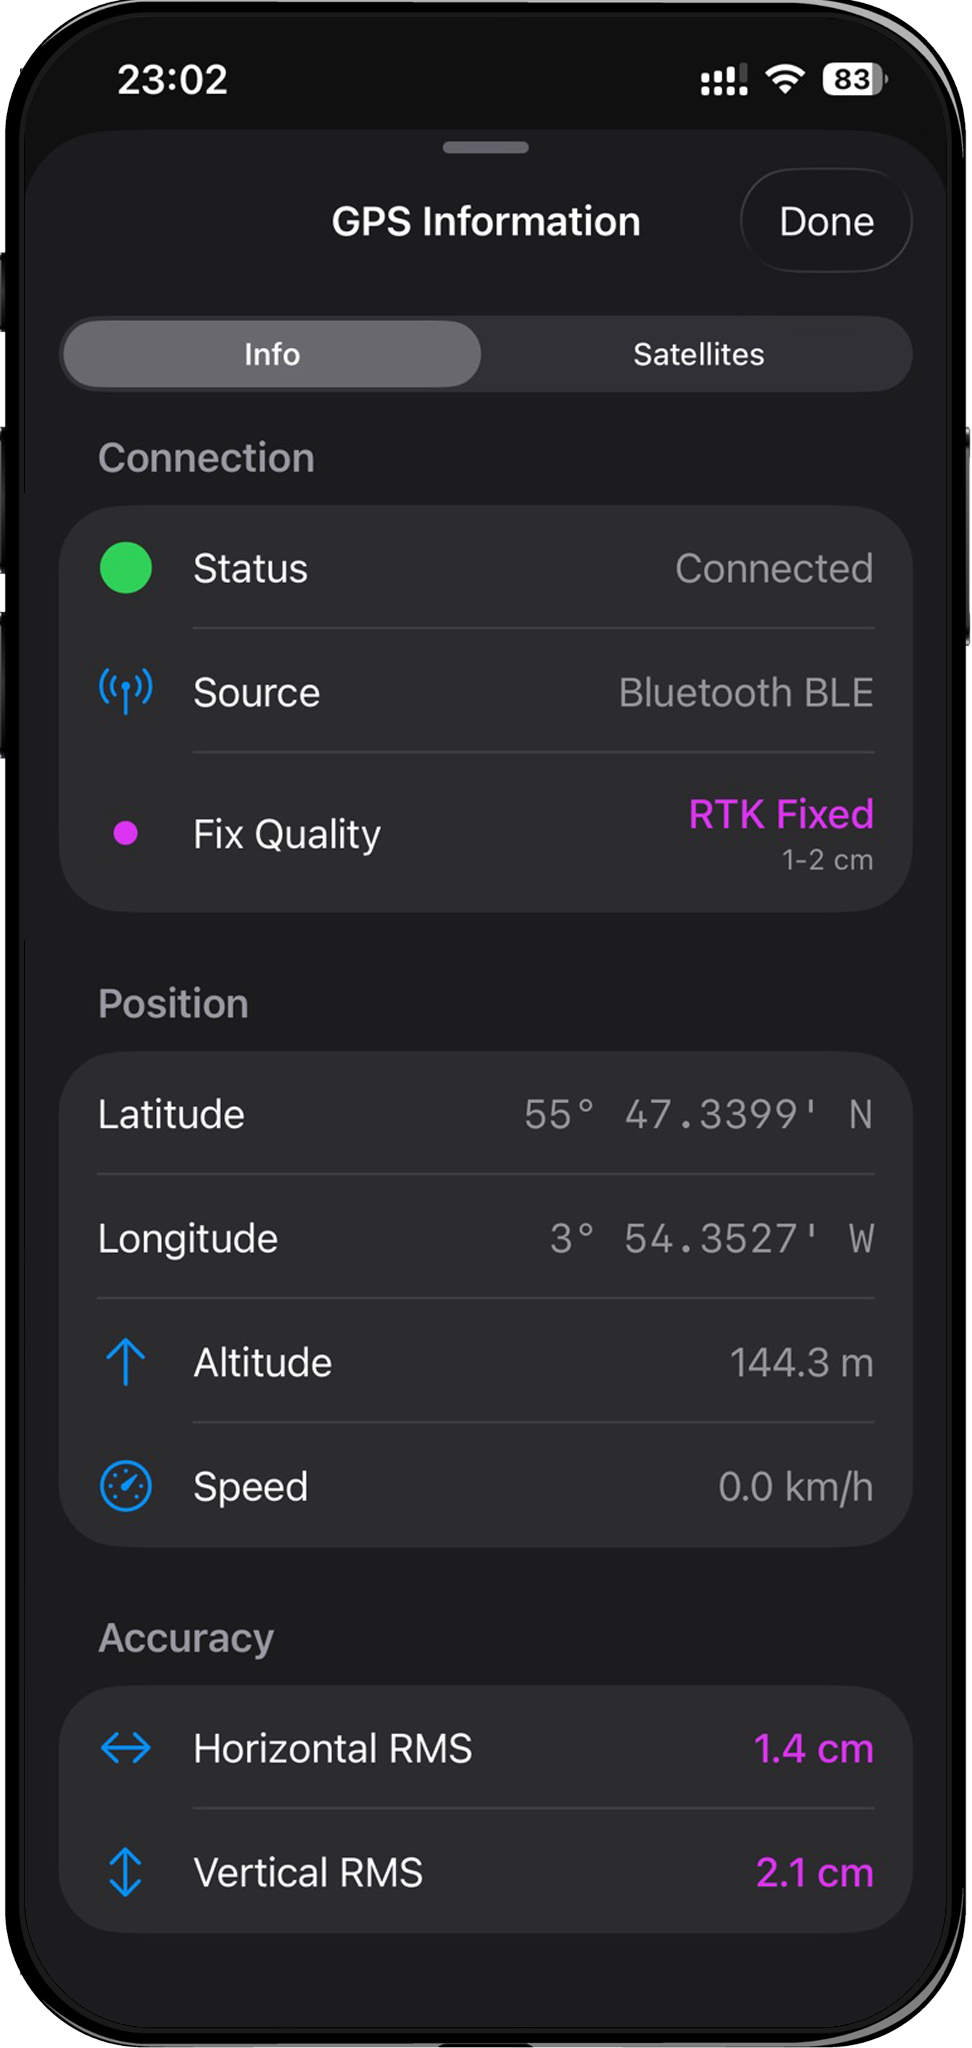This screenshot has width=972, height=2048.
Task: Tap the 1.4 cm horizontal accuracy value
Action: [813, 1748]
